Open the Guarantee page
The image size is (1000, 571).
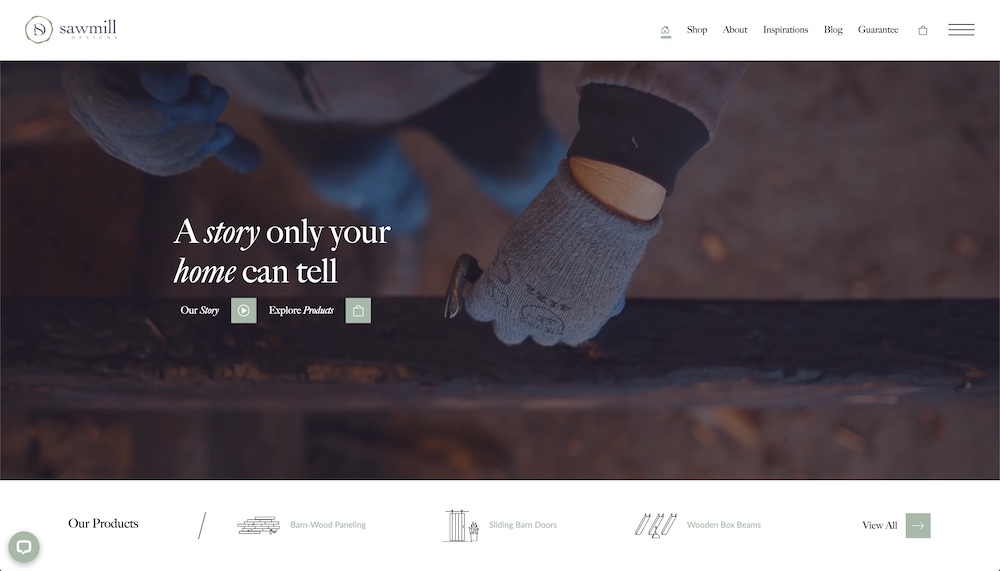[878, 29]
